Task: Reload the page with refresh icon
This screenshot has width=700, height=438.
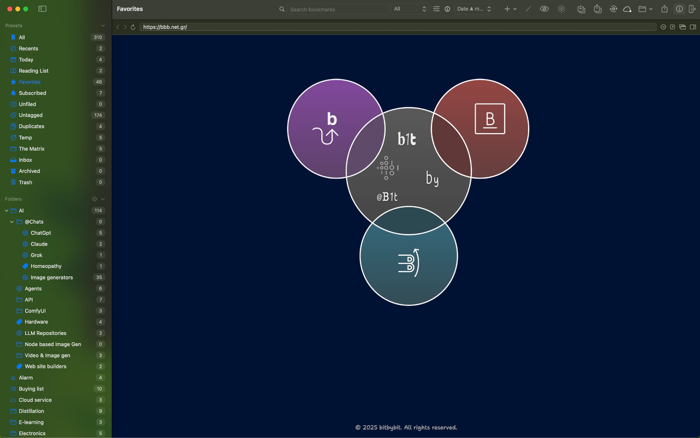Action: tap(133, 27)
